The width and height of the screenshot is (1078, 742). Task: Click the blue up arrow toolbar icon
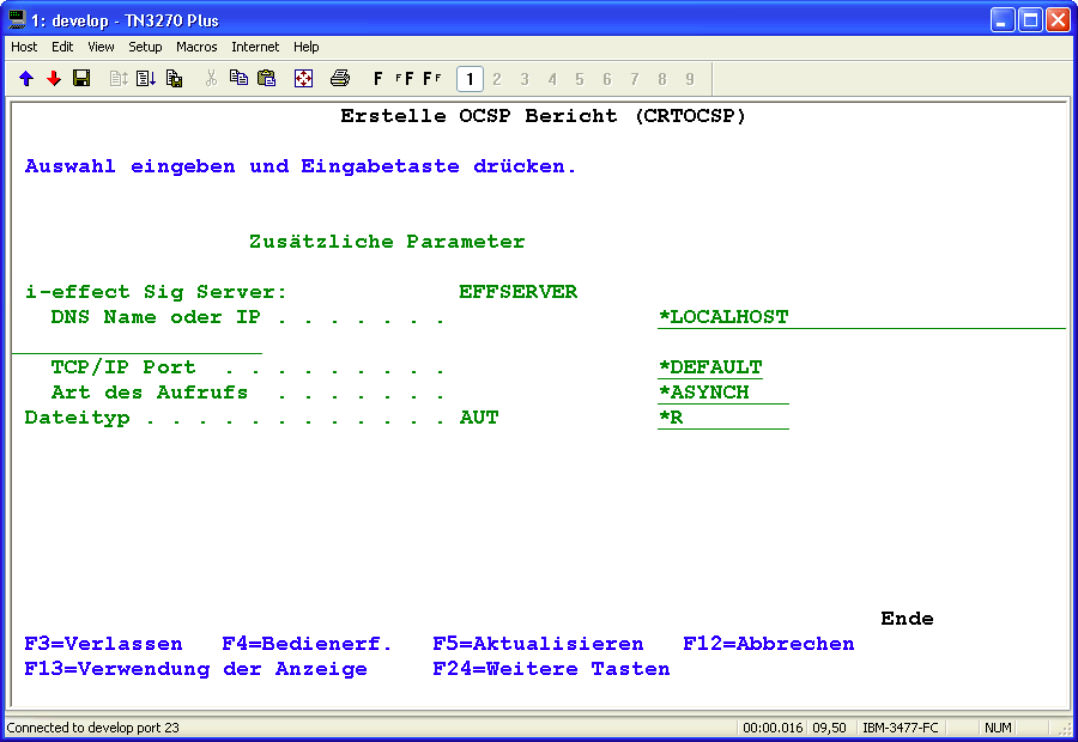tap(26, 78)
